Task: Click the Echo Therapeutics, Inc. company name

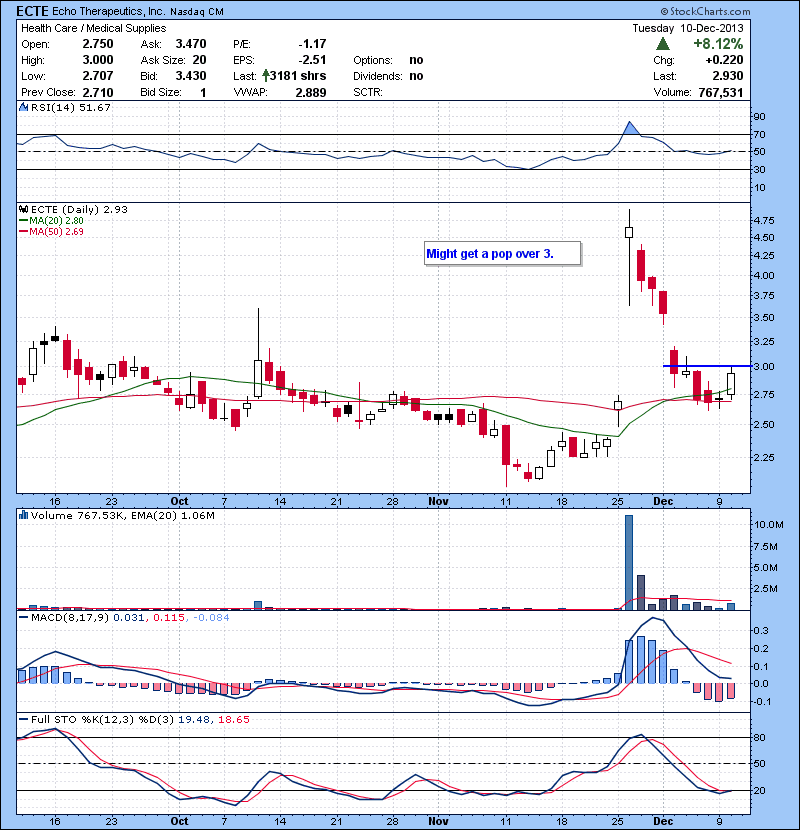Action: [x=108, y=11]
